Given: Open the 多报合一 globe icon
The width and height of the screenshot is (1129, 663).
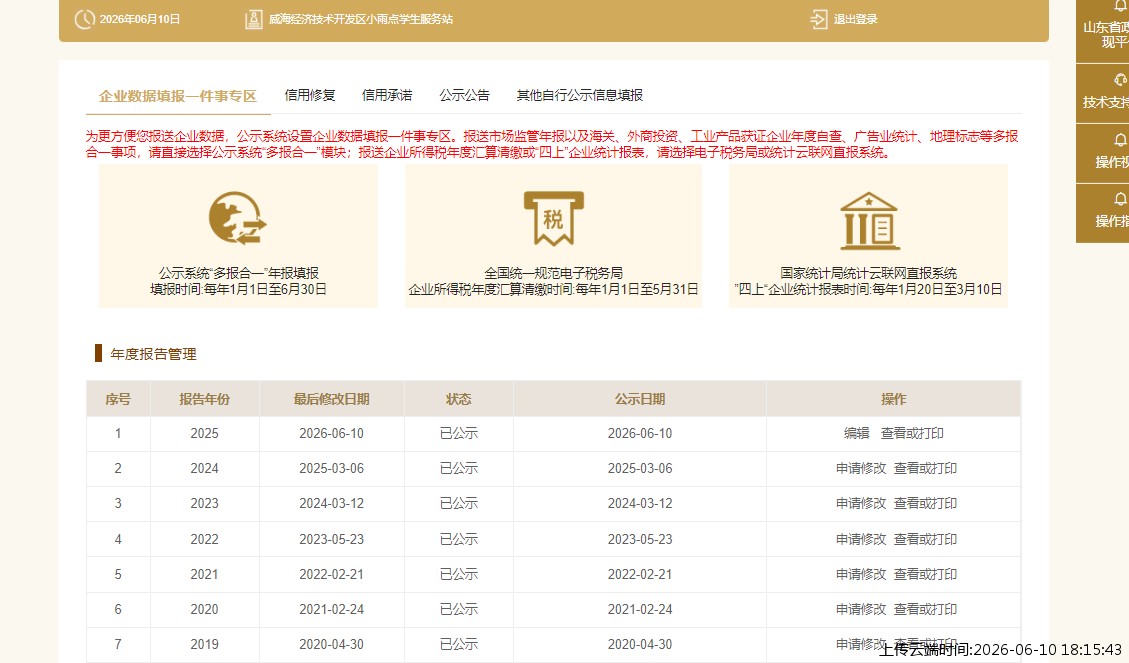Looking at the screenshot, I should tap(238, 218).
